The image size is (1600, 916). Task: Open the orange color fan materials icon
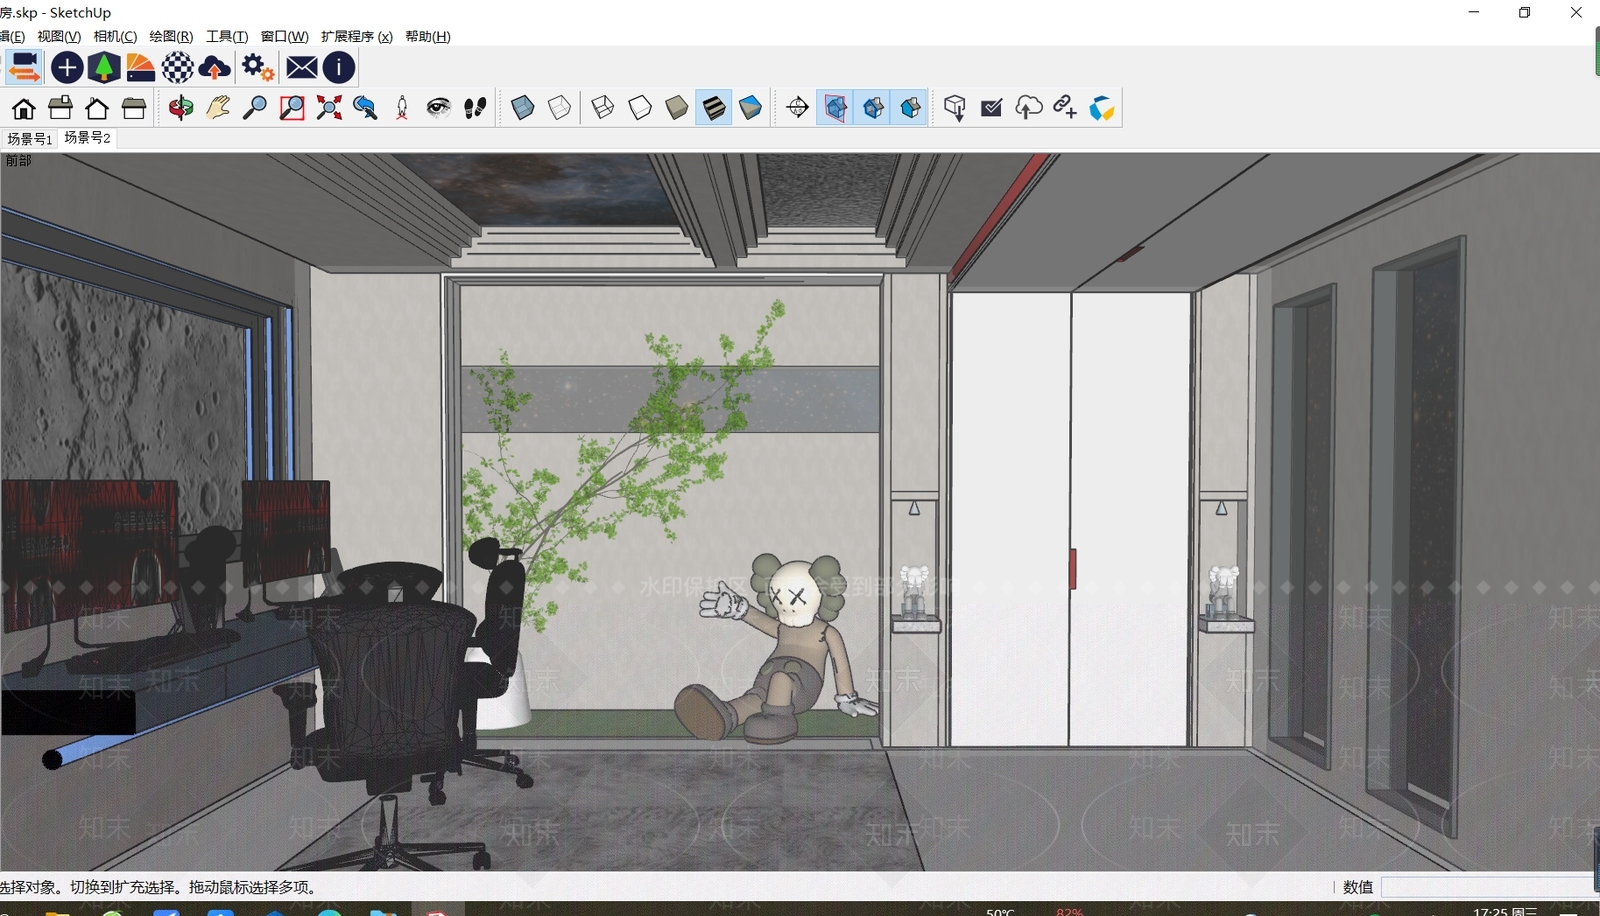click(141, 68)
